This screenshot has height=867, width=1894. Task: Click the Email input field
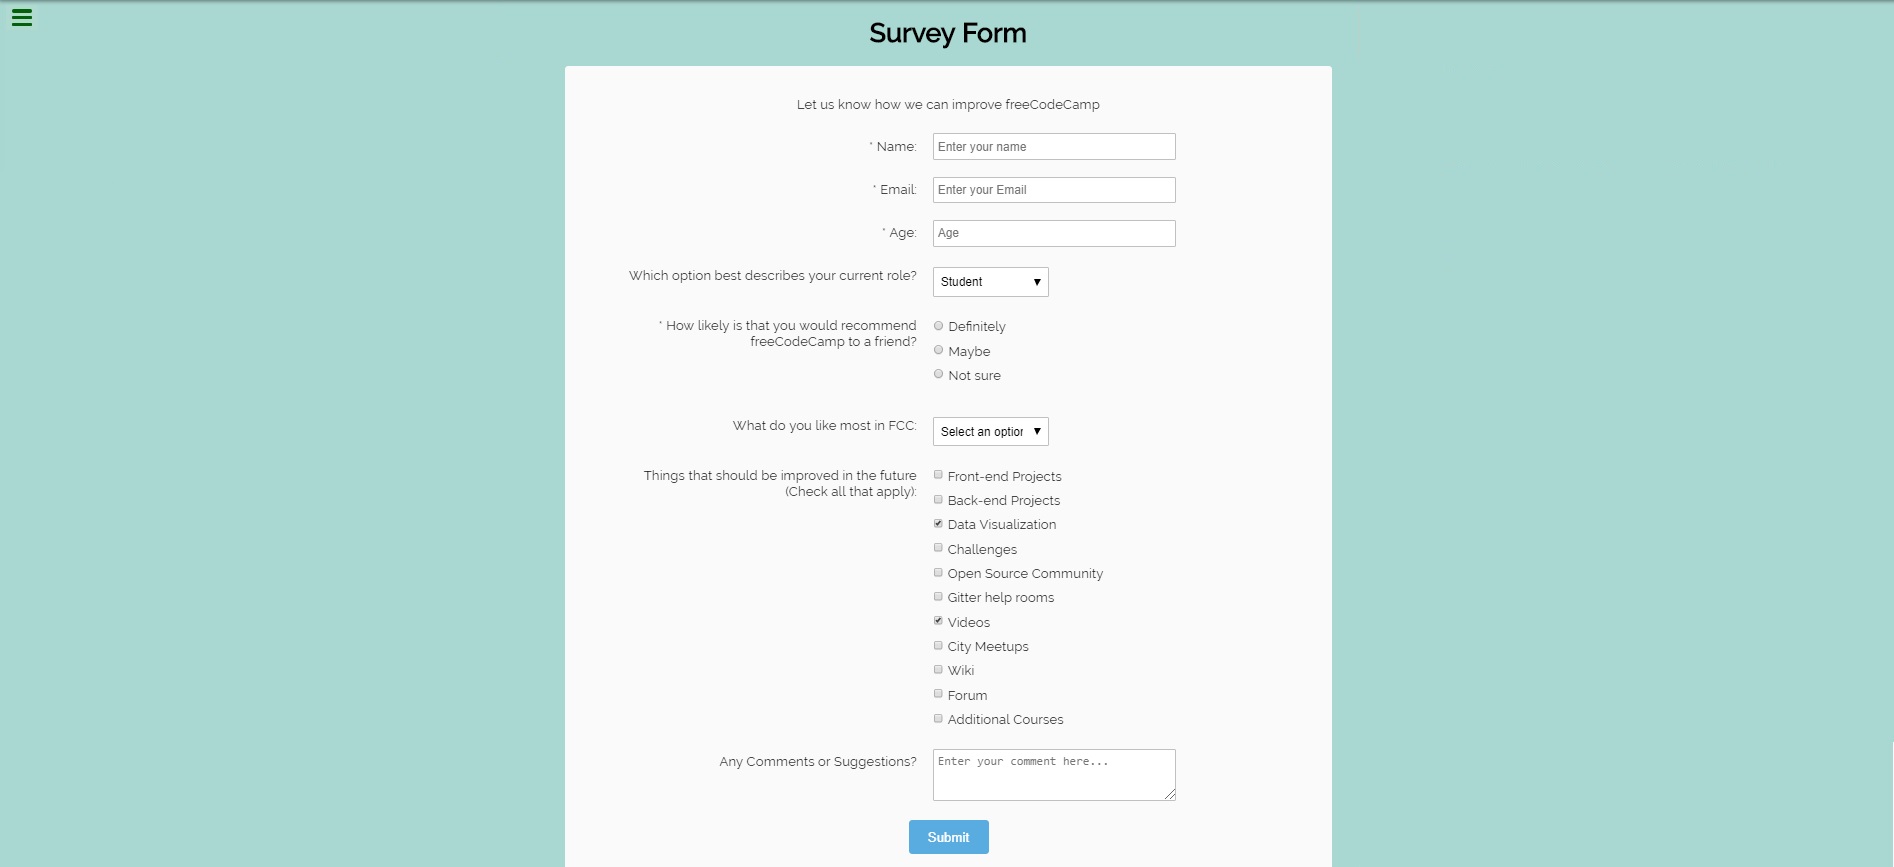tap(1053, 190)
